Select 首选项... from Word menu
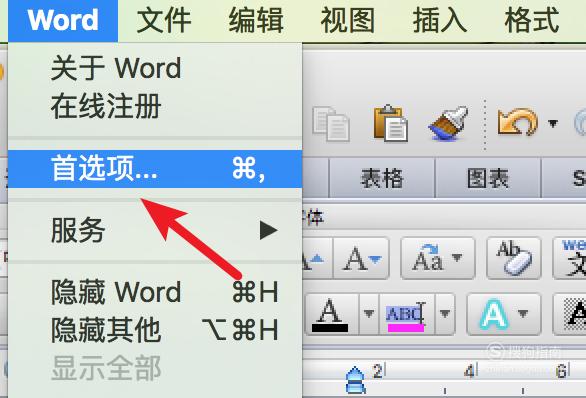The height and width of the screenshot is (398, 586). (155, 169)
